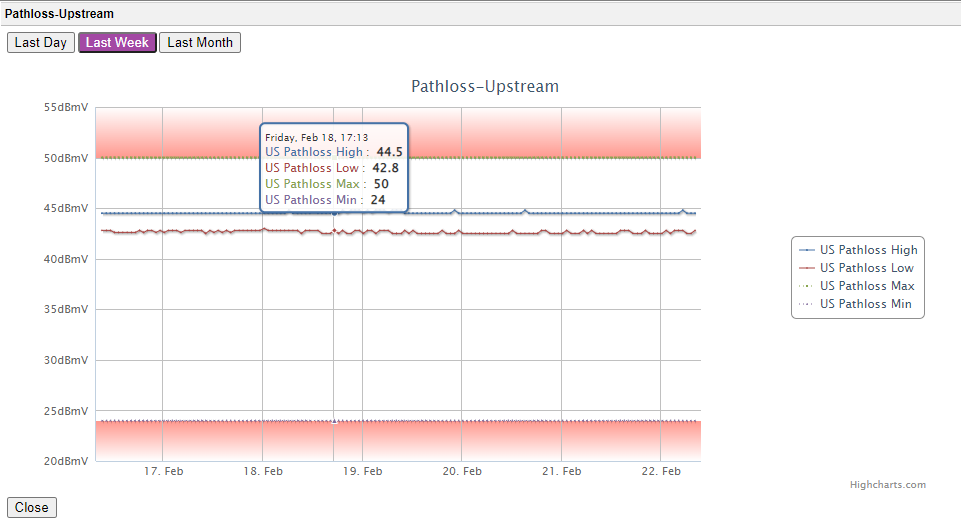The image size is (961, 523).
Task: Close the Pathloss-Upstream dialog
Action: (x=32, y=508)
